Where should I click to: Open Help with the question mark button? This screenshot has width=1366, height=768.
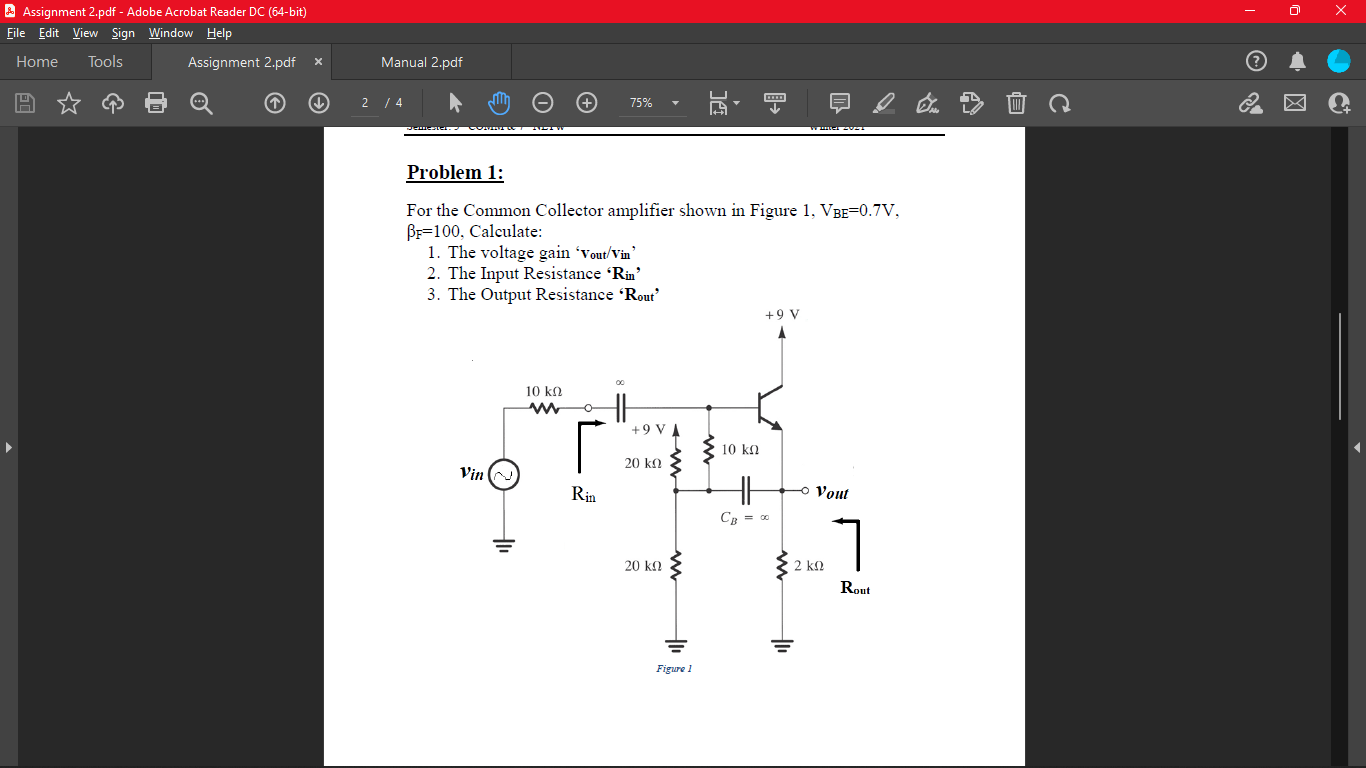[x=1256, y=61]
